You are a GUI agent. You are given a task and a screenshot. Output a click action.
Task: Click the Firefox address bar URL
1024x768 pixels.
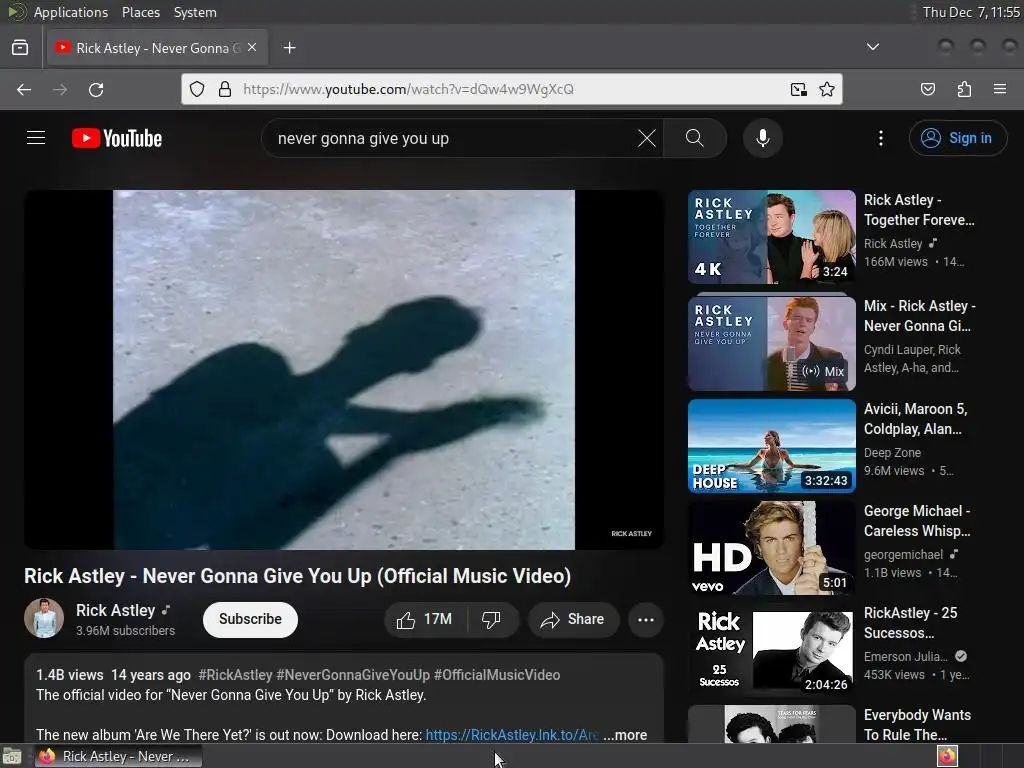coord(408,89)
